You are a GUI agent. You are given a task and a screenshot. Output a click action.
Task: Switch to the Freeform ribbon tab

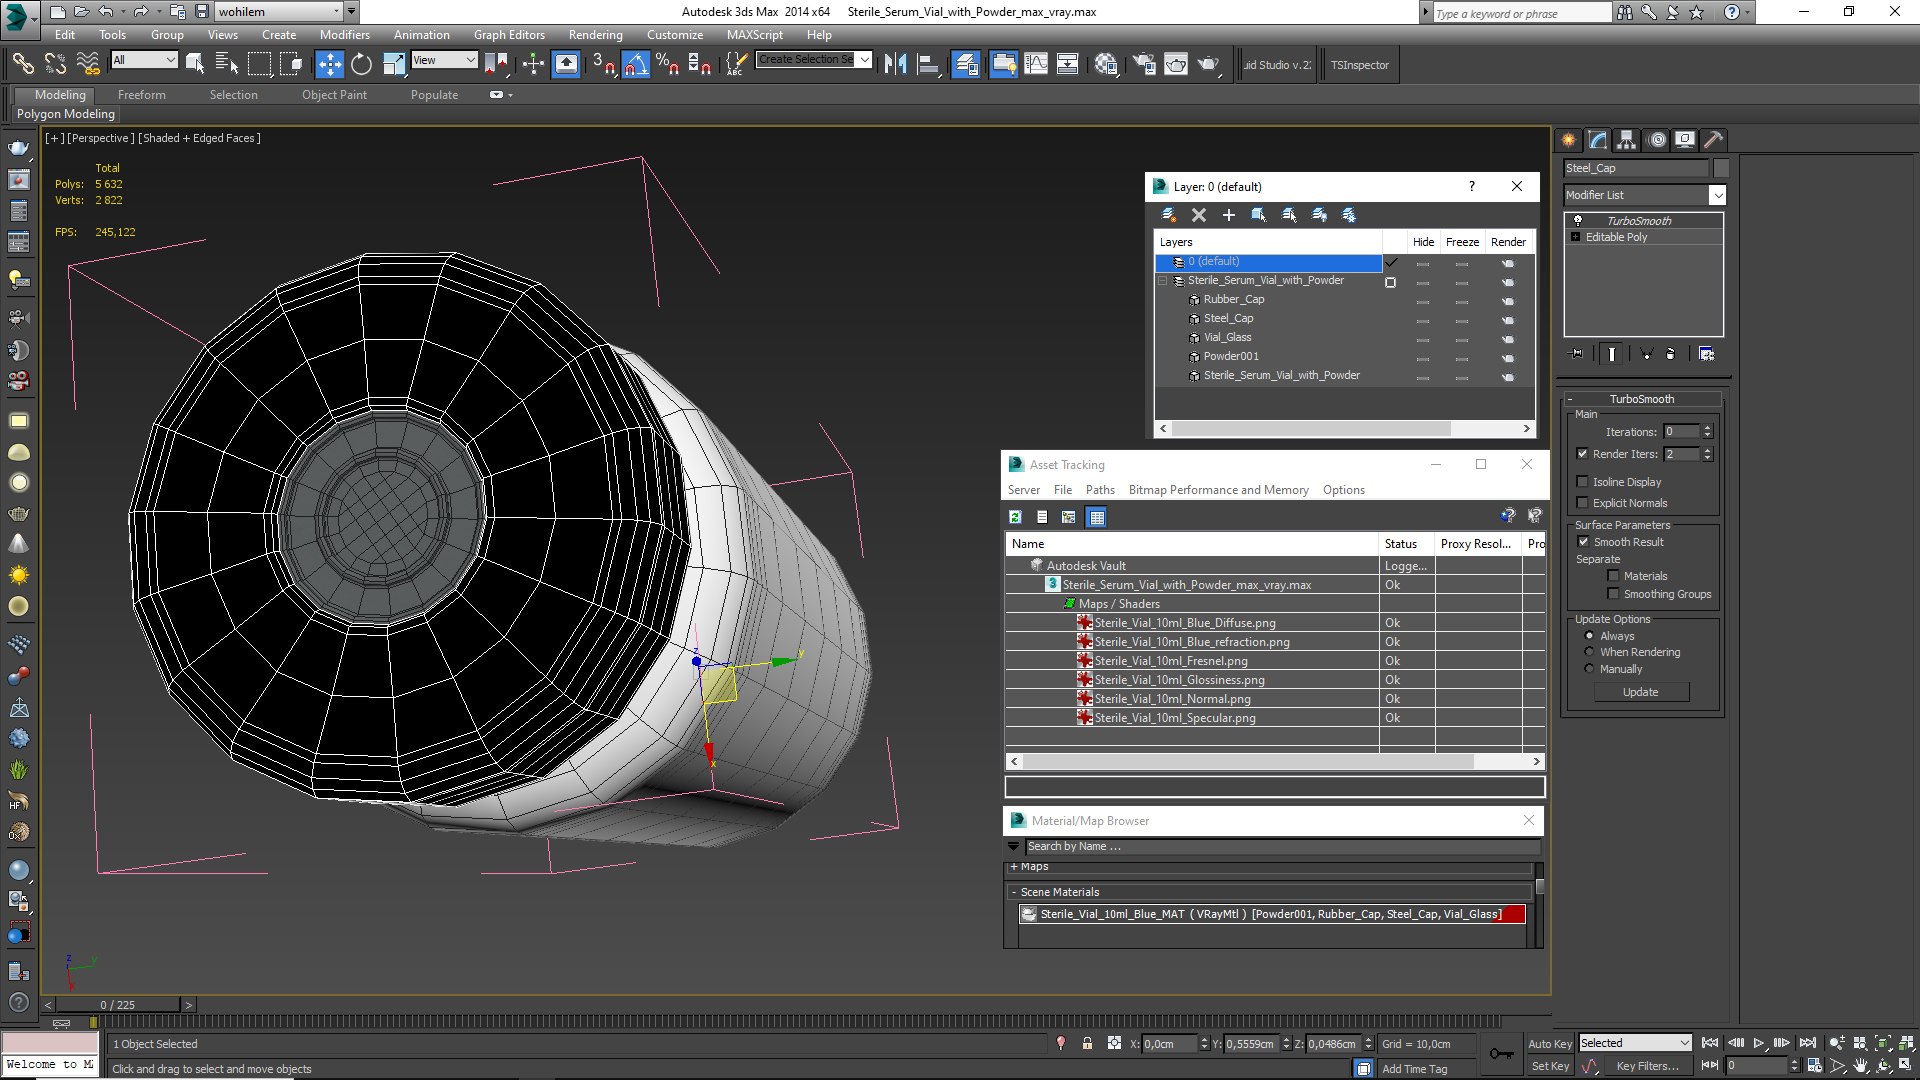[141, 95]
